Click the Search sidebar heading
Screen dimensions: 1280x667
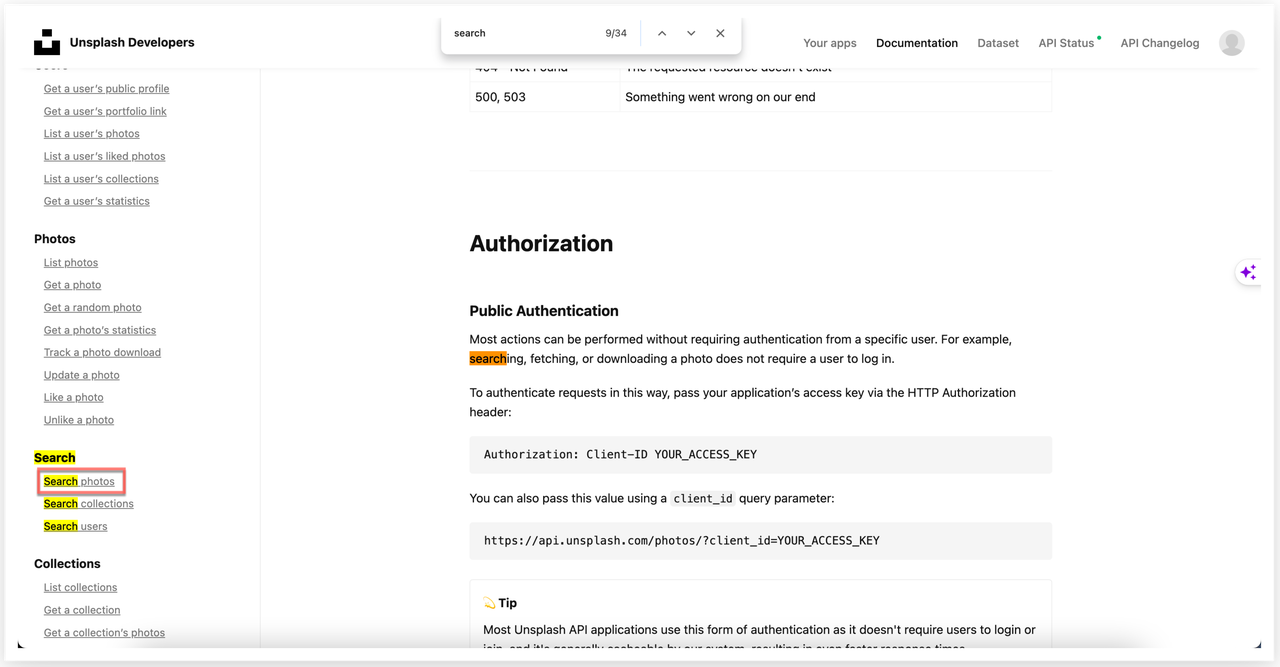tap(55, 458)
